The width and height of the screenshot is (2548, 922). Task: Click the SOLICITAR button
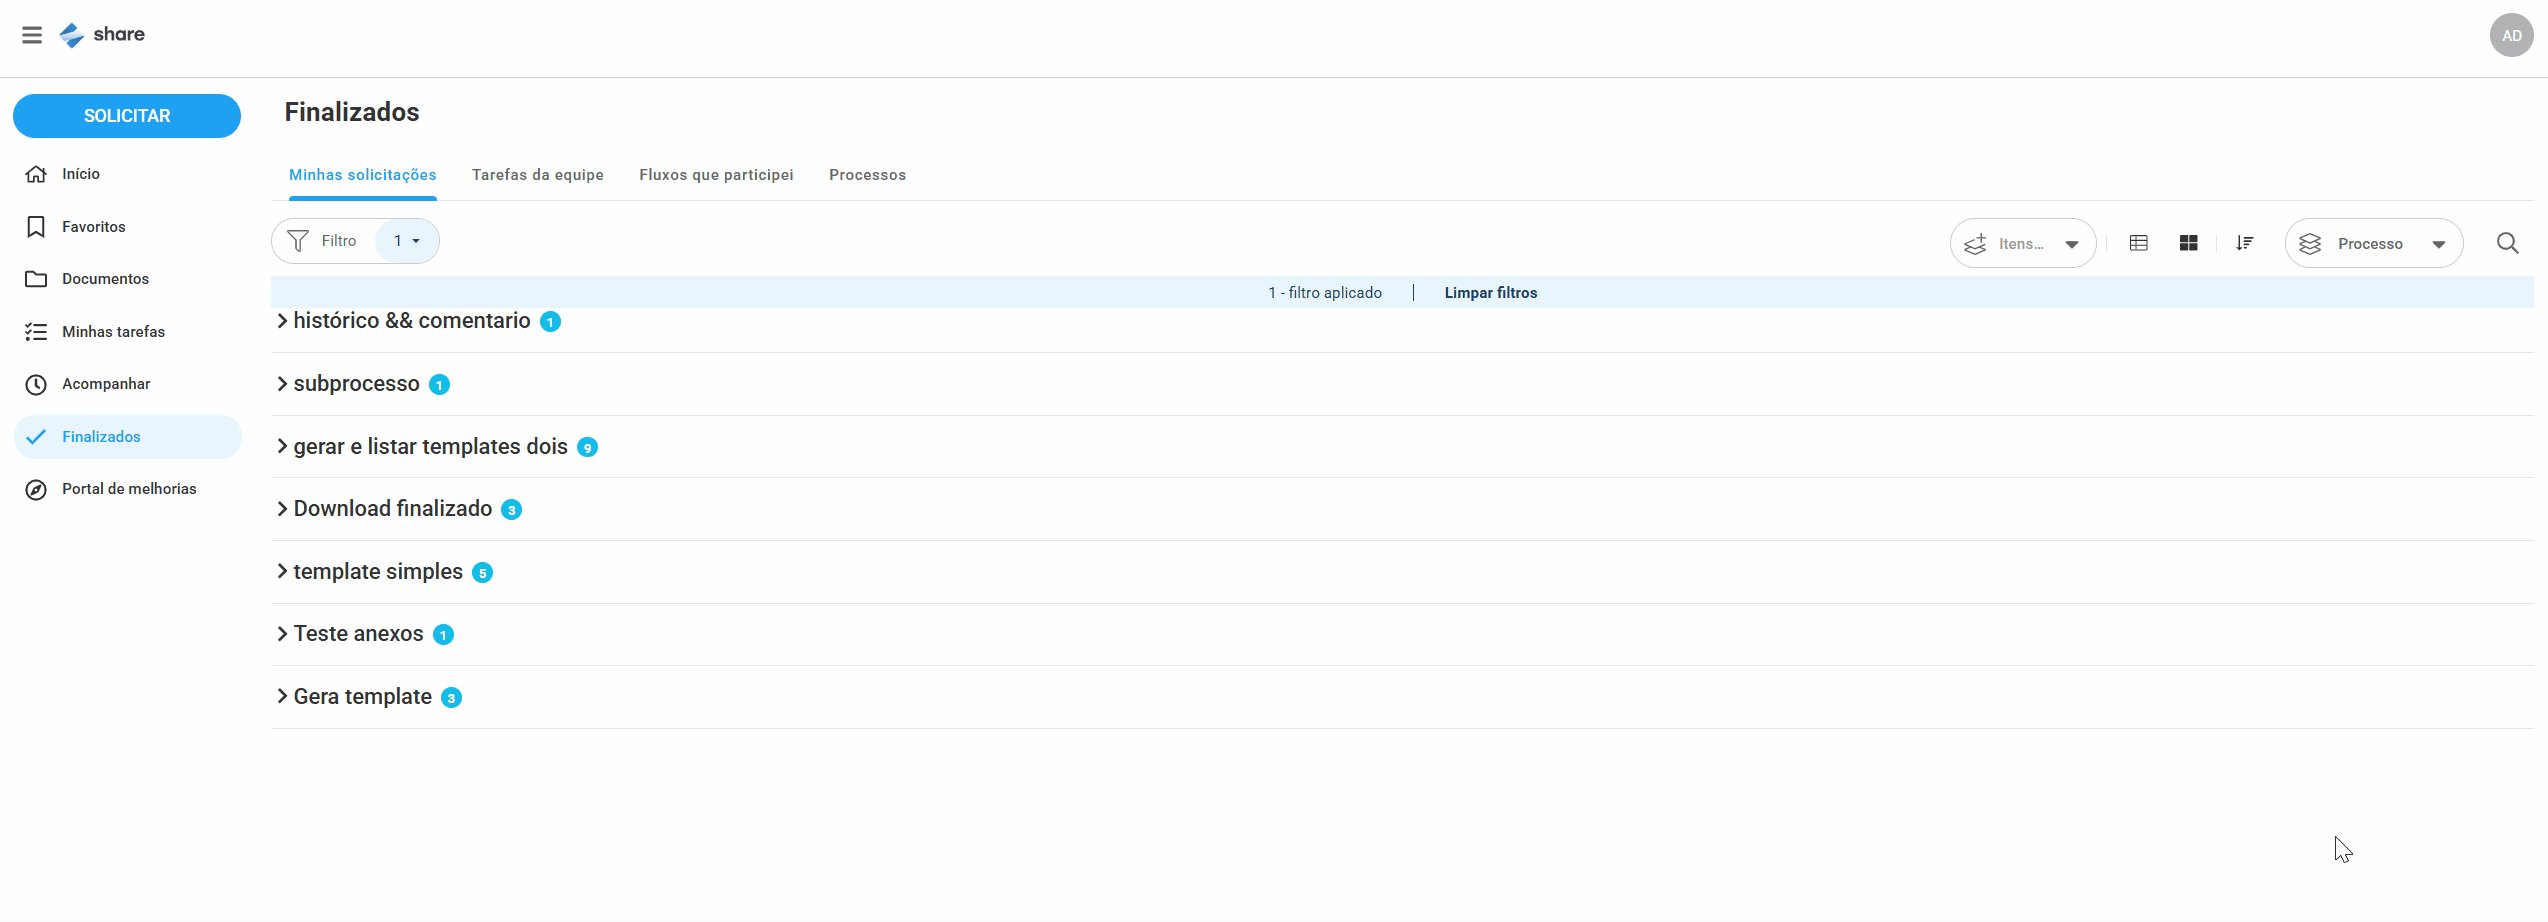coord(127,116)
